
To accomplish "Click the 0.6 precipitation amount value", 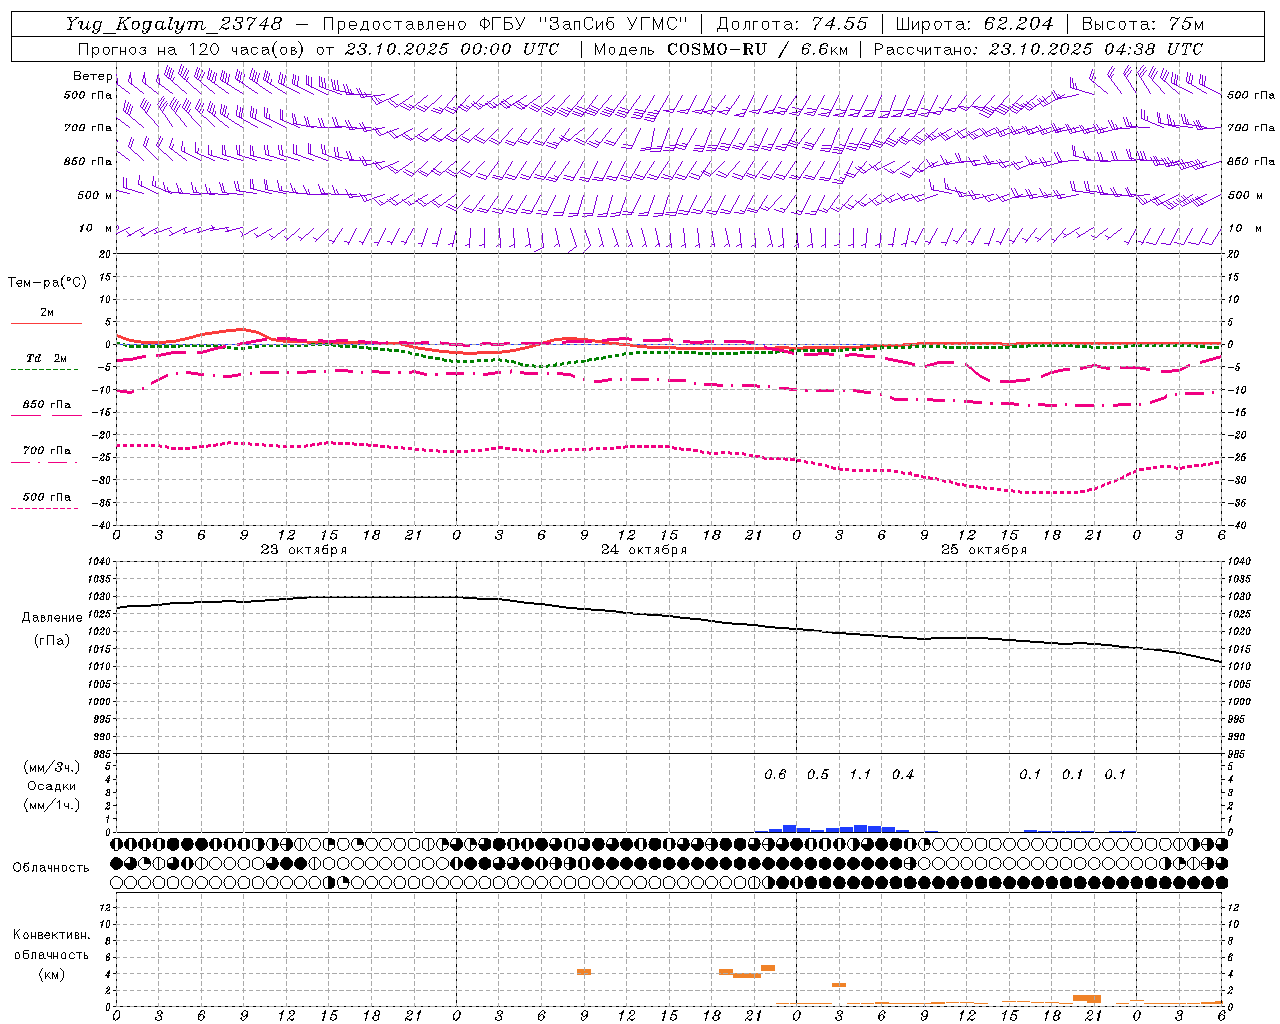I will pyautogui.click(x=775, y=775).
